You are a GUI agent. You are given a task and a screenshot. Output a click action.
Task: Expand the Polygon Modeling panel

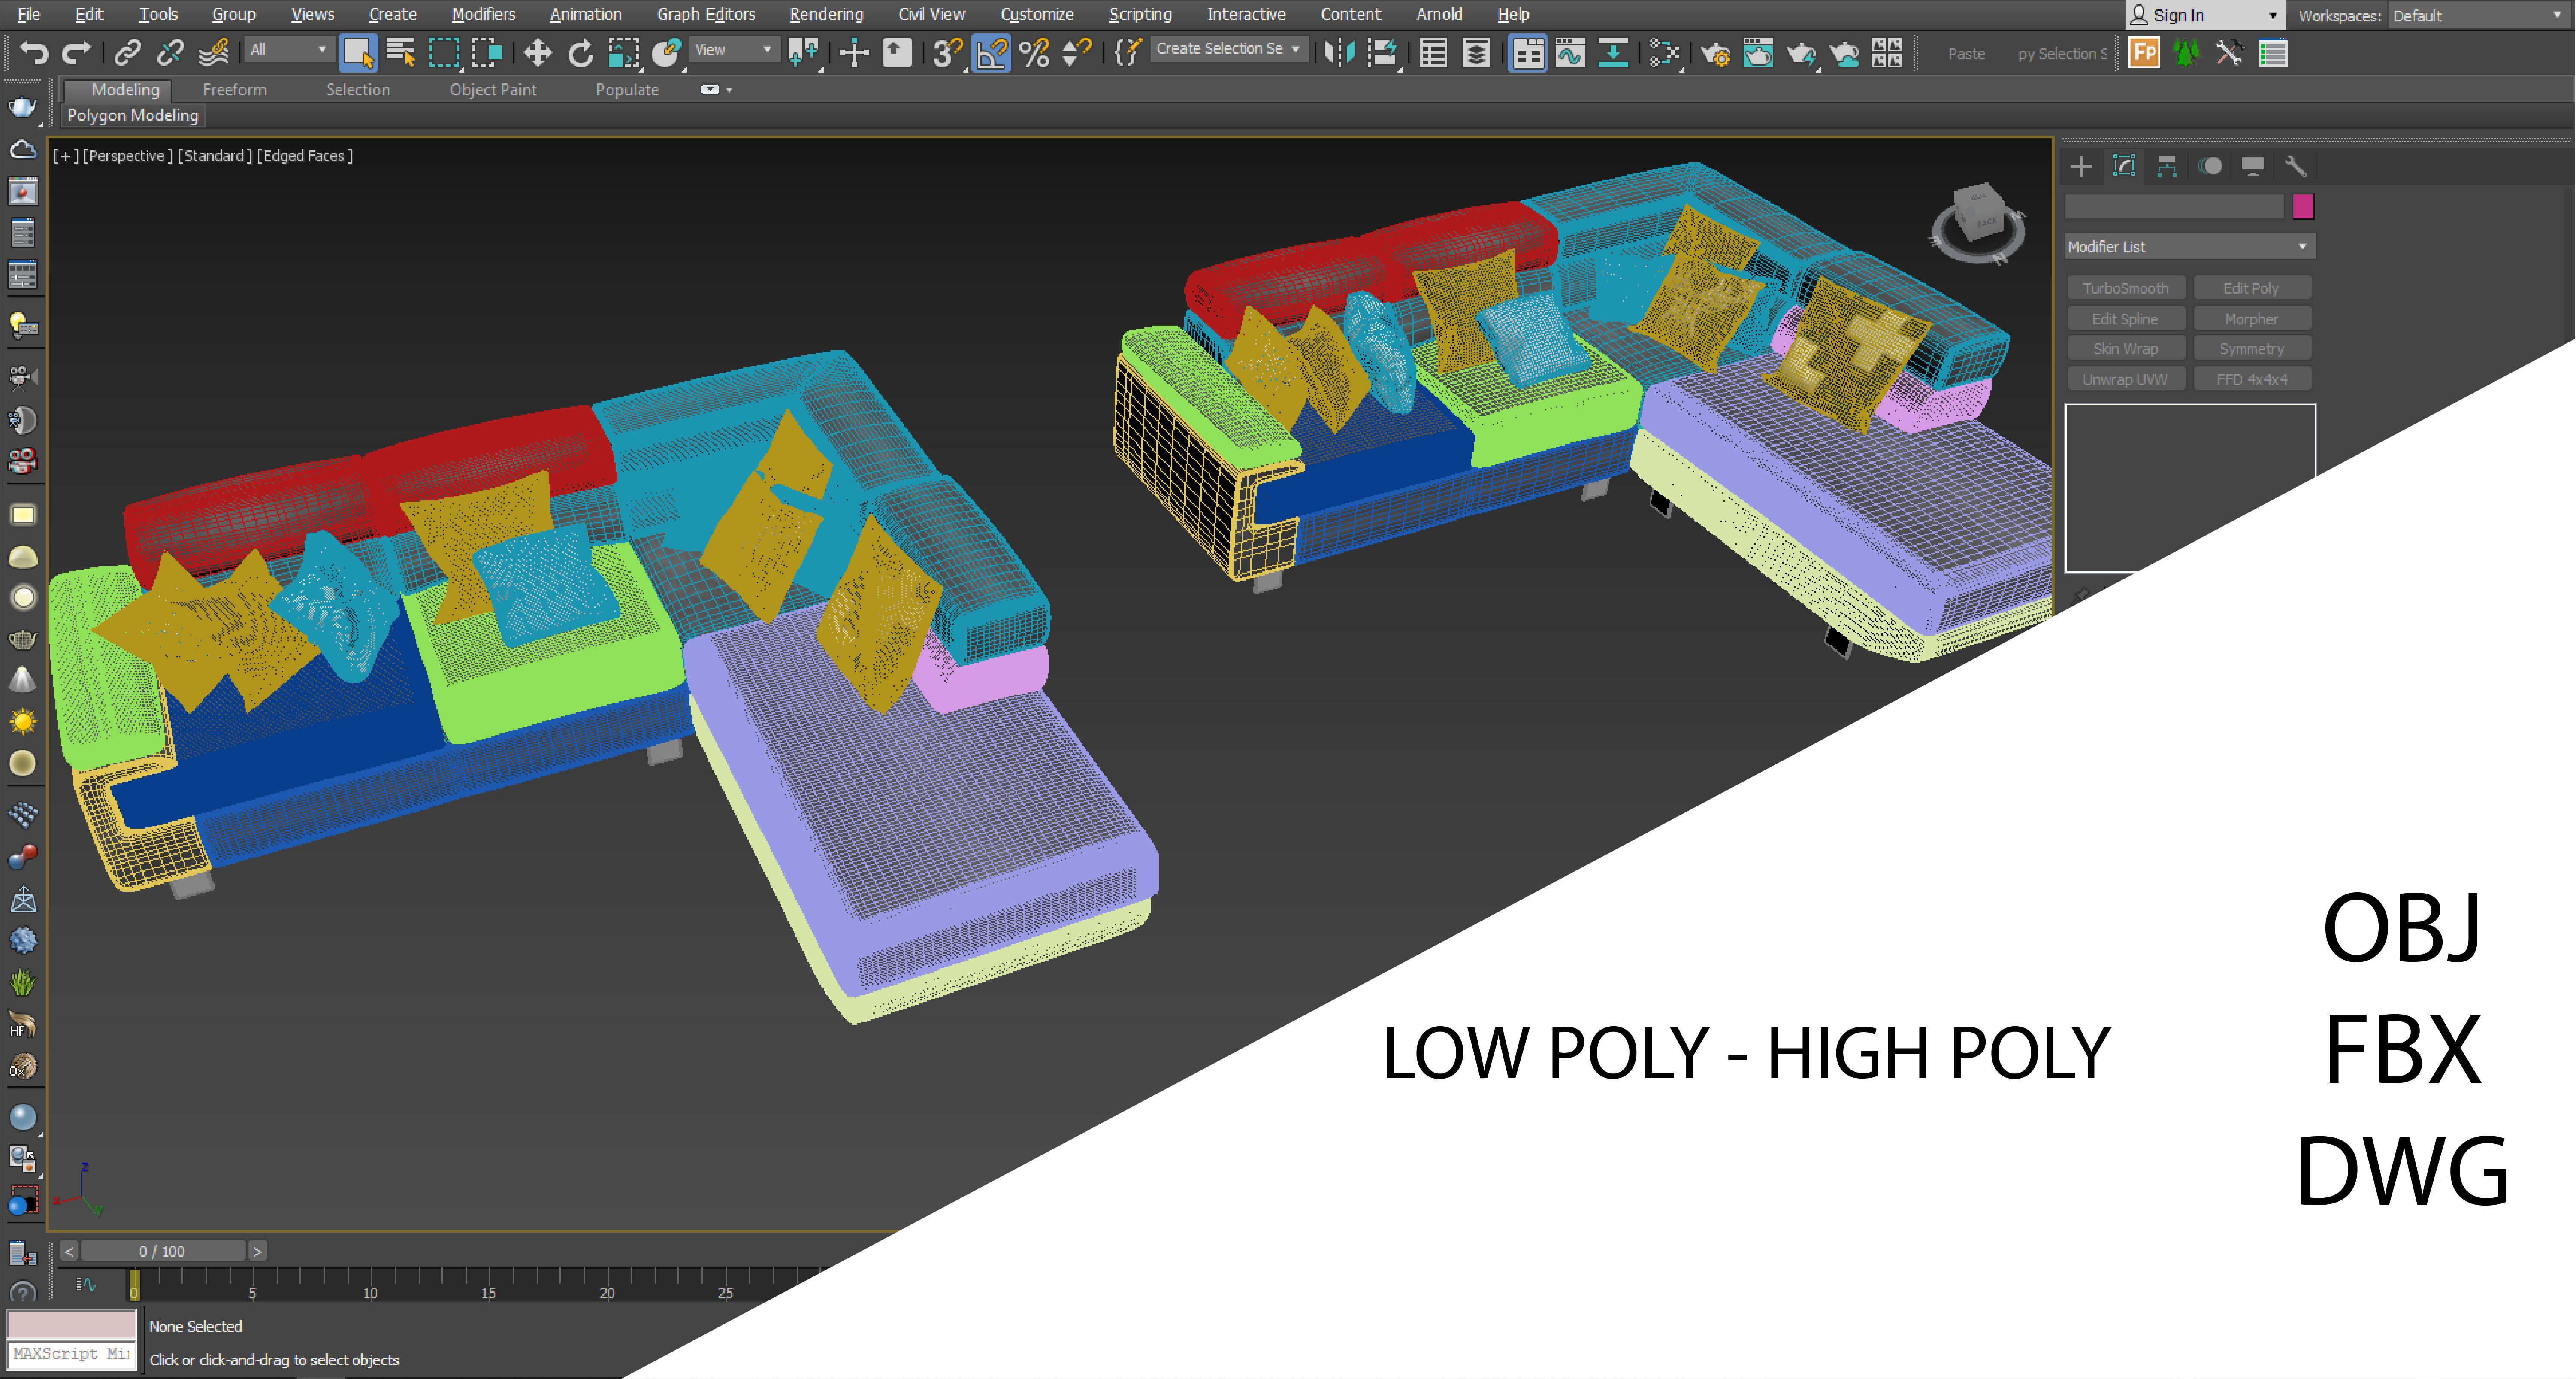coord(133,115)
